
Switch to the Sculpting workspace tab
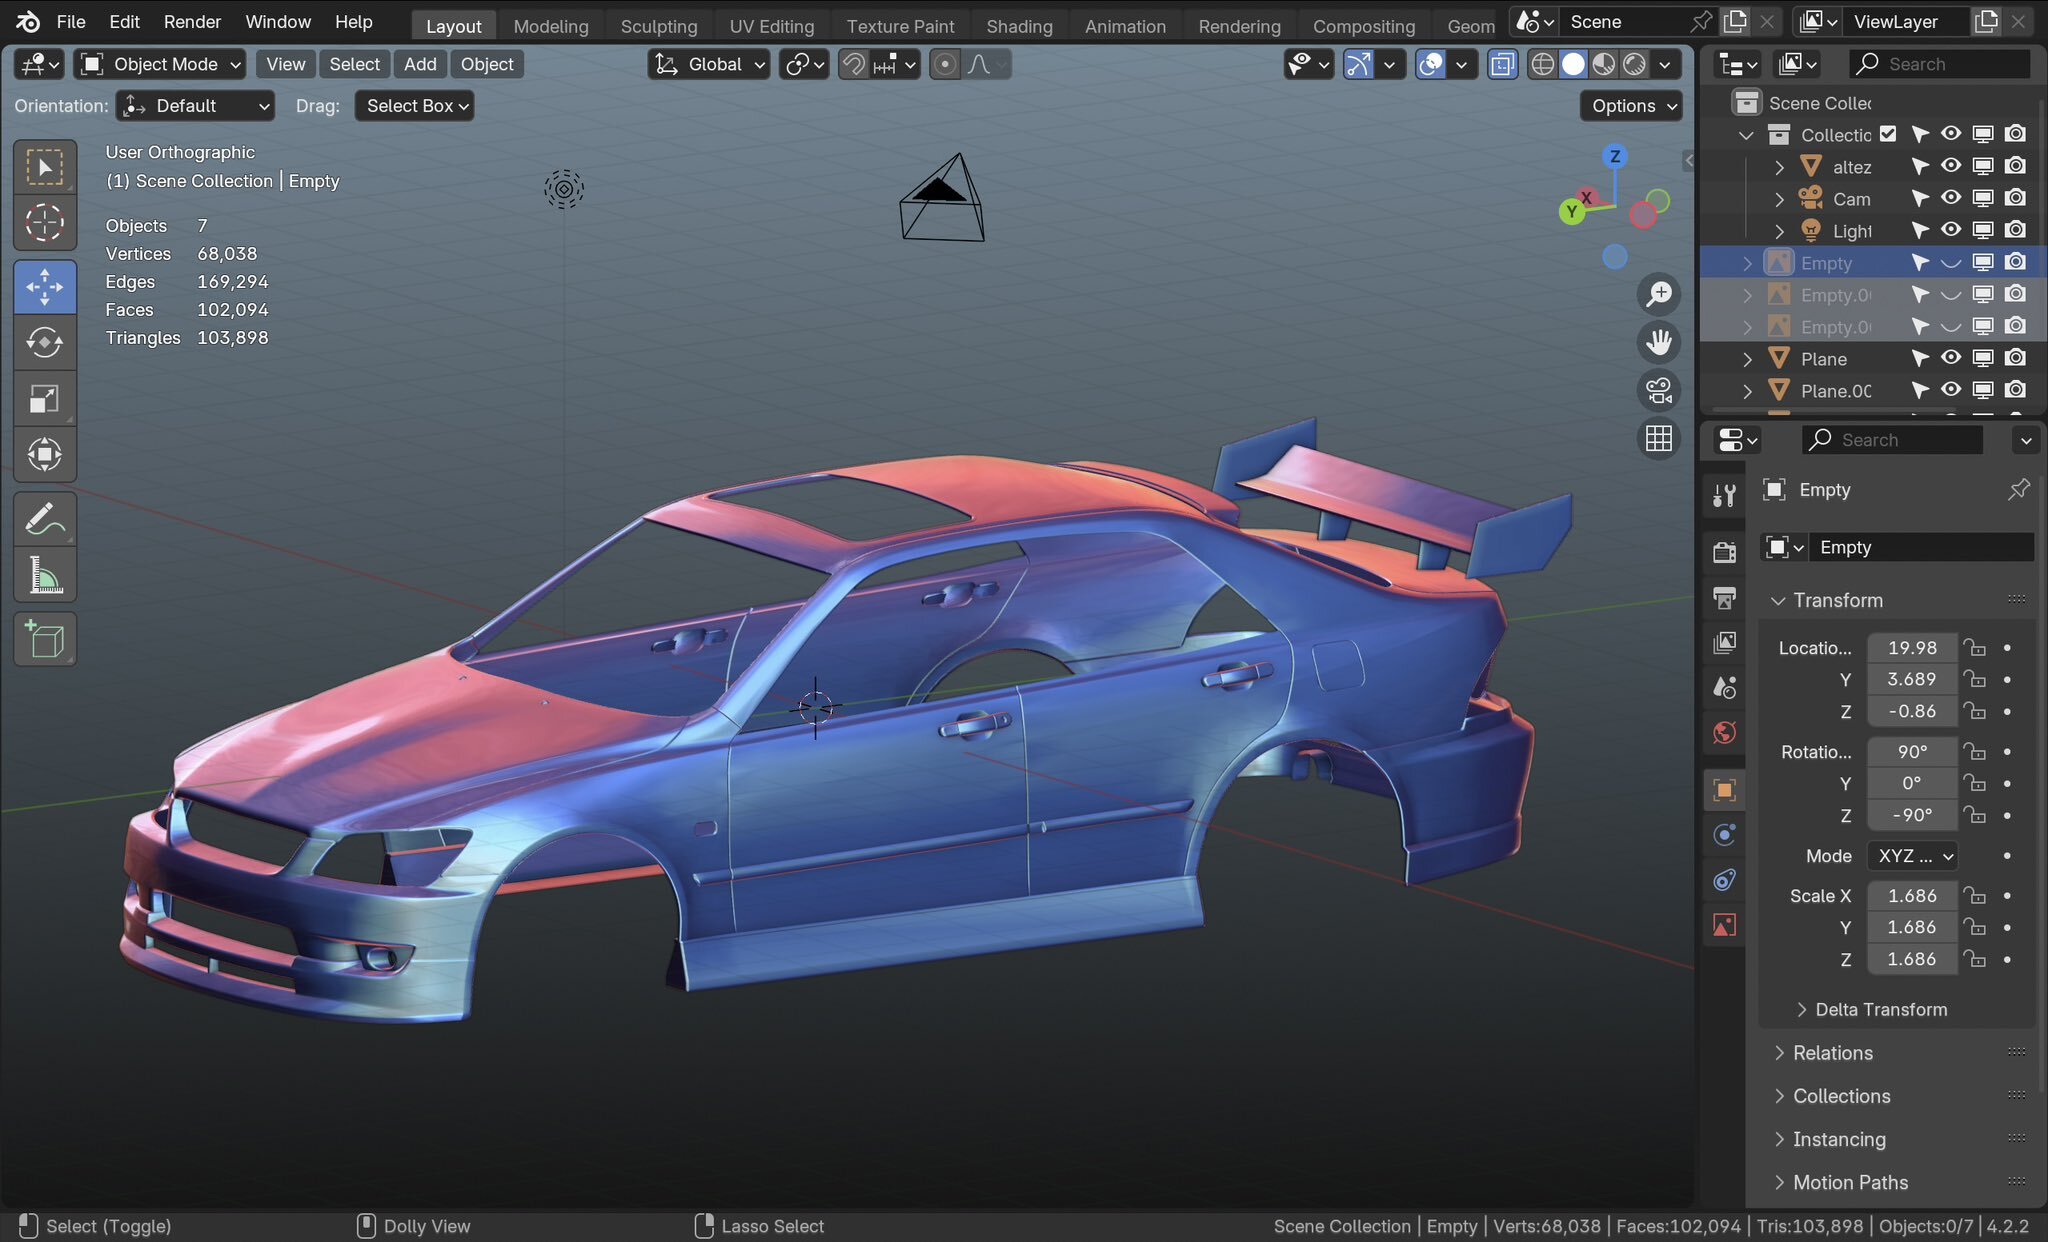click(658, 26)
